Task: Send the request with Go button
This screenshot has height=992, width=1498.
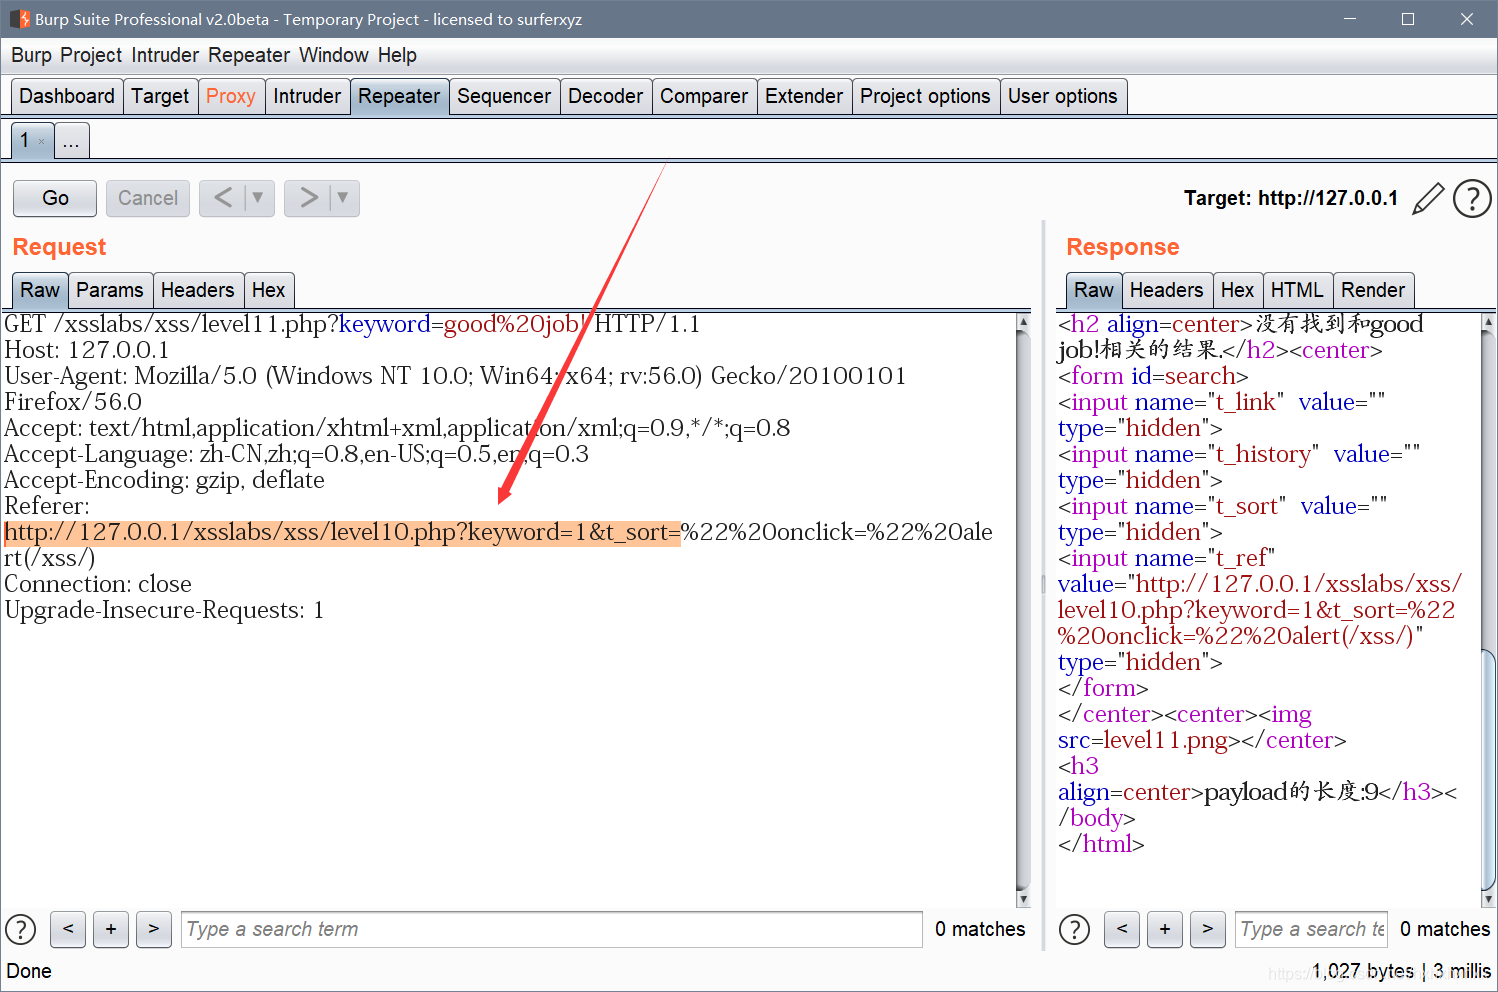Action: click(55, 198)
